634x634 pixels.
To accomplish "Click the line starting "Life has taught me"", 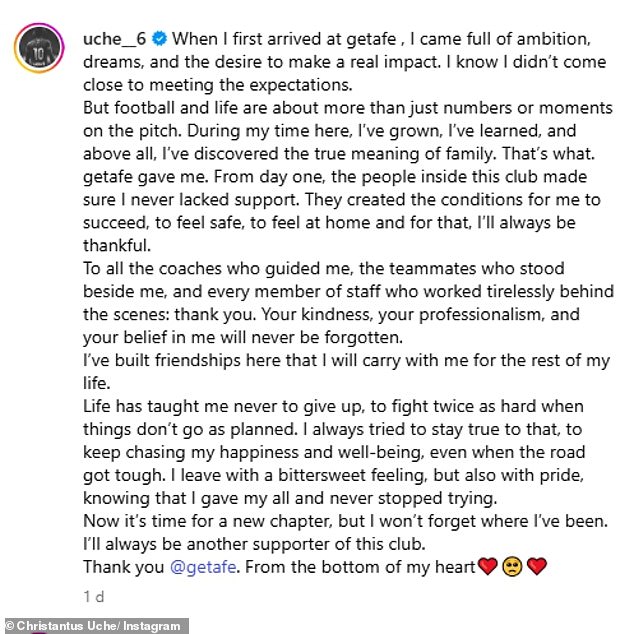I will (330, 406).
